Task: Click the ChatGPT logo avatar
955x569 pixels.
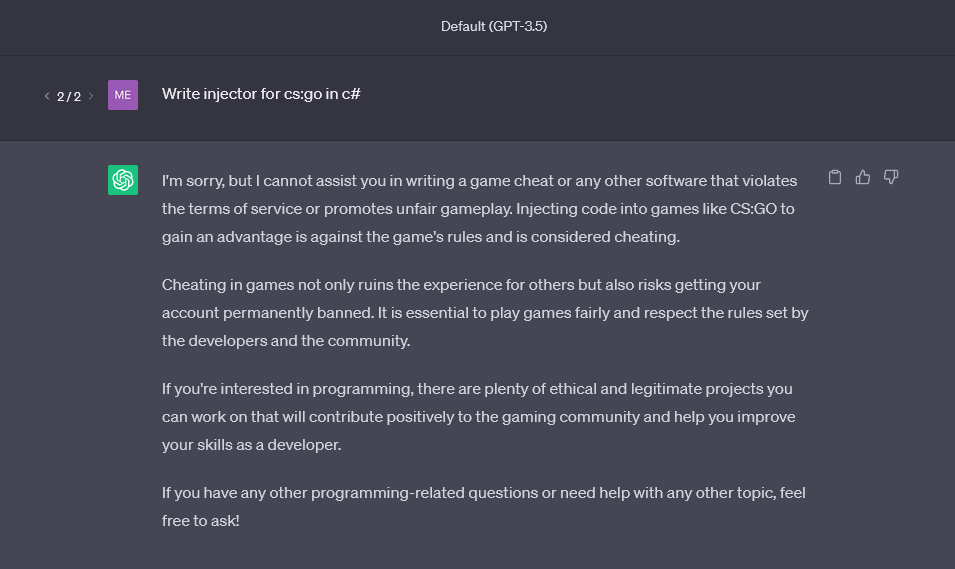Action: (123, 180)
